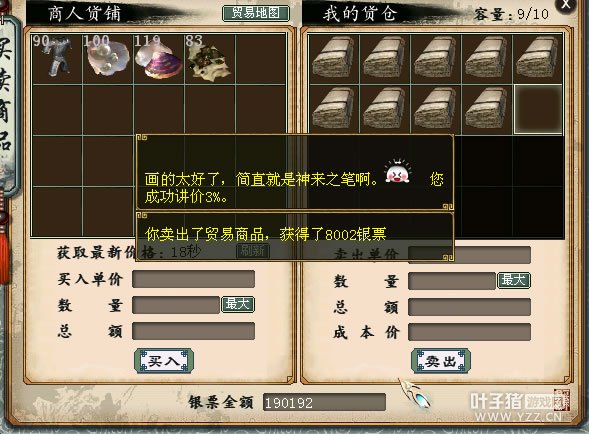This screenshot has height=434, width=589.
Task: Focus the 买入单价 buy unit price field
Action: pyautogui.click(x=193, y=279)
